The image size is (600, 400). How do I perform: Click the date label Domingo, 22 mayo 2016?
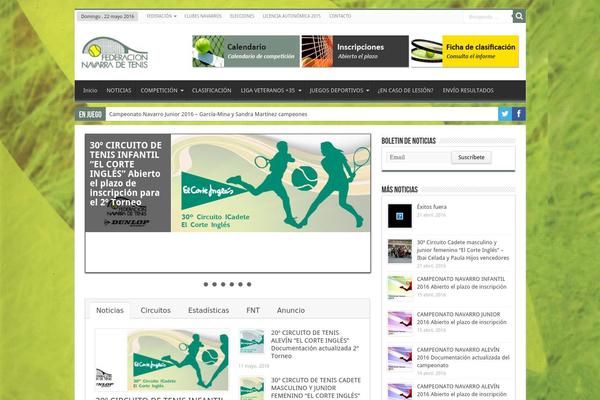tap(108, 16)
